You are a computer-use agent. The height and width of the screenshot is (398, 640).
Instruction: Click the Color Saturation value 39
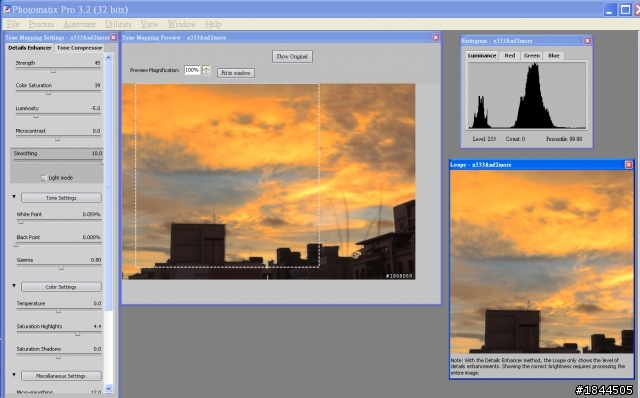coord(97,86)
